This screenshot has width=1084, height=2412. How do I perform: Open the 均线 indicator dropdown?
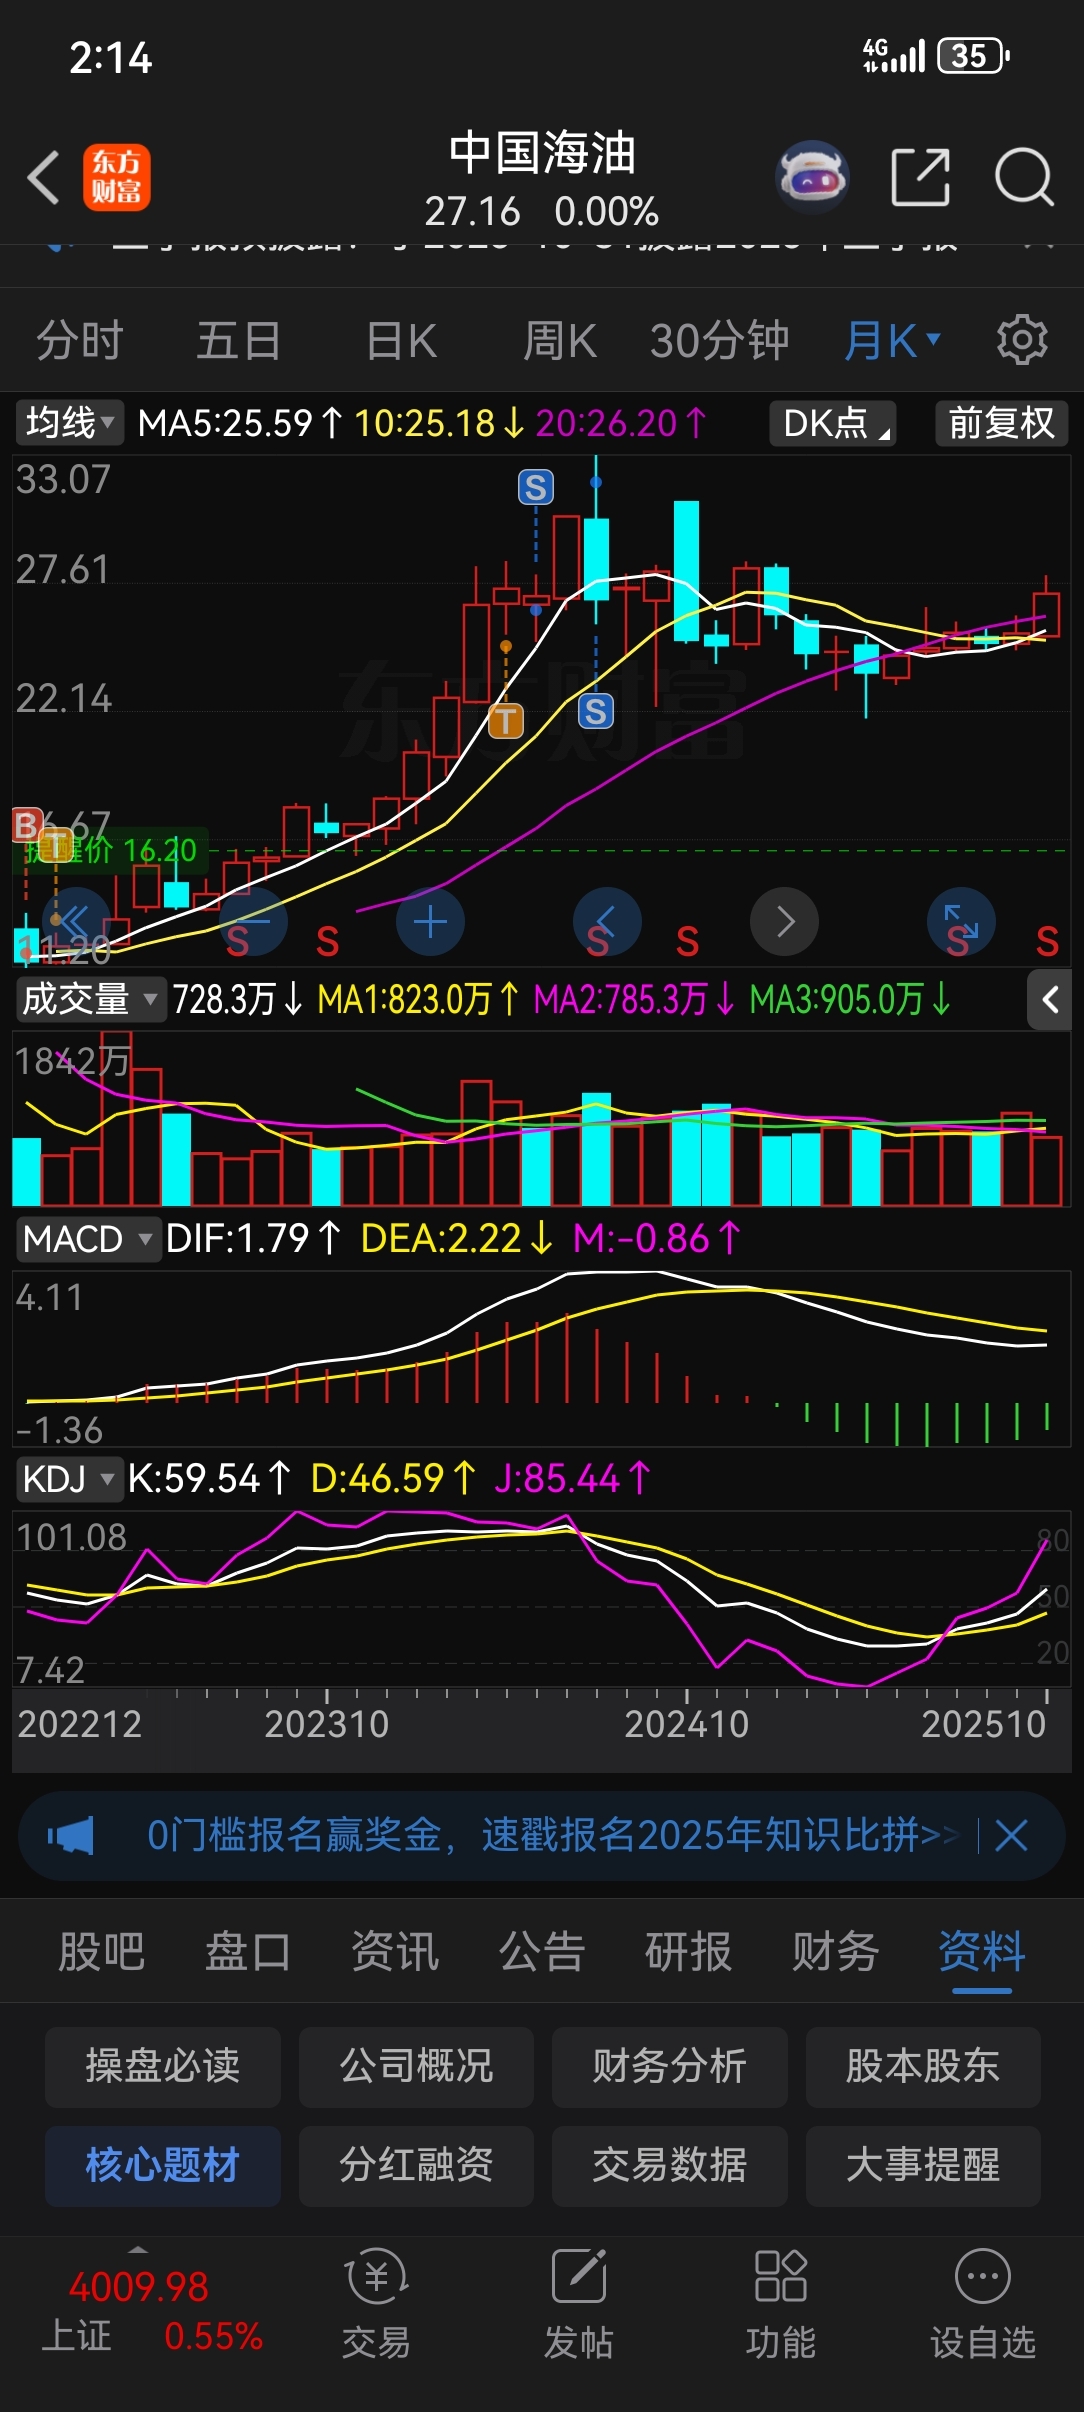tap(68, 423)
